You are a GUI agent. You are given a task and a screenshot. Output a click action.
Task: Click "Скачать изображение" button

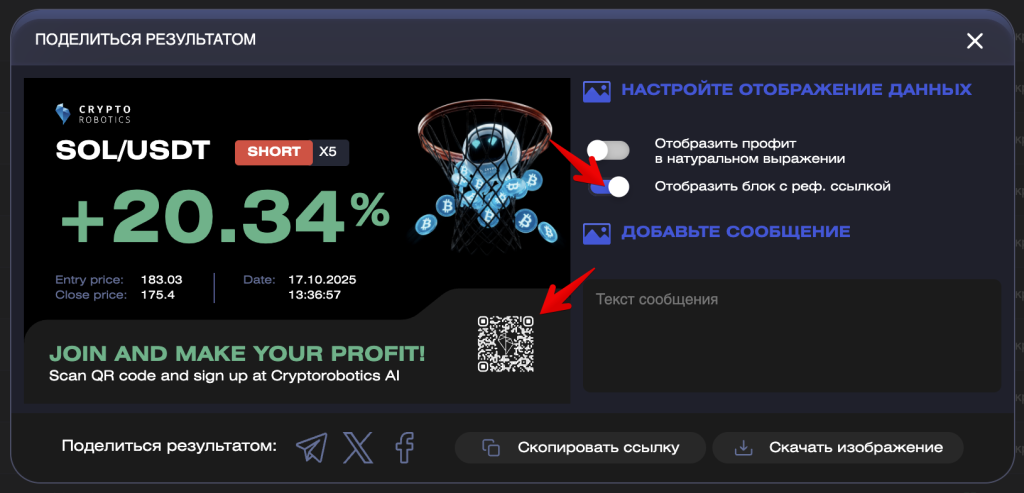pos(838,448)
